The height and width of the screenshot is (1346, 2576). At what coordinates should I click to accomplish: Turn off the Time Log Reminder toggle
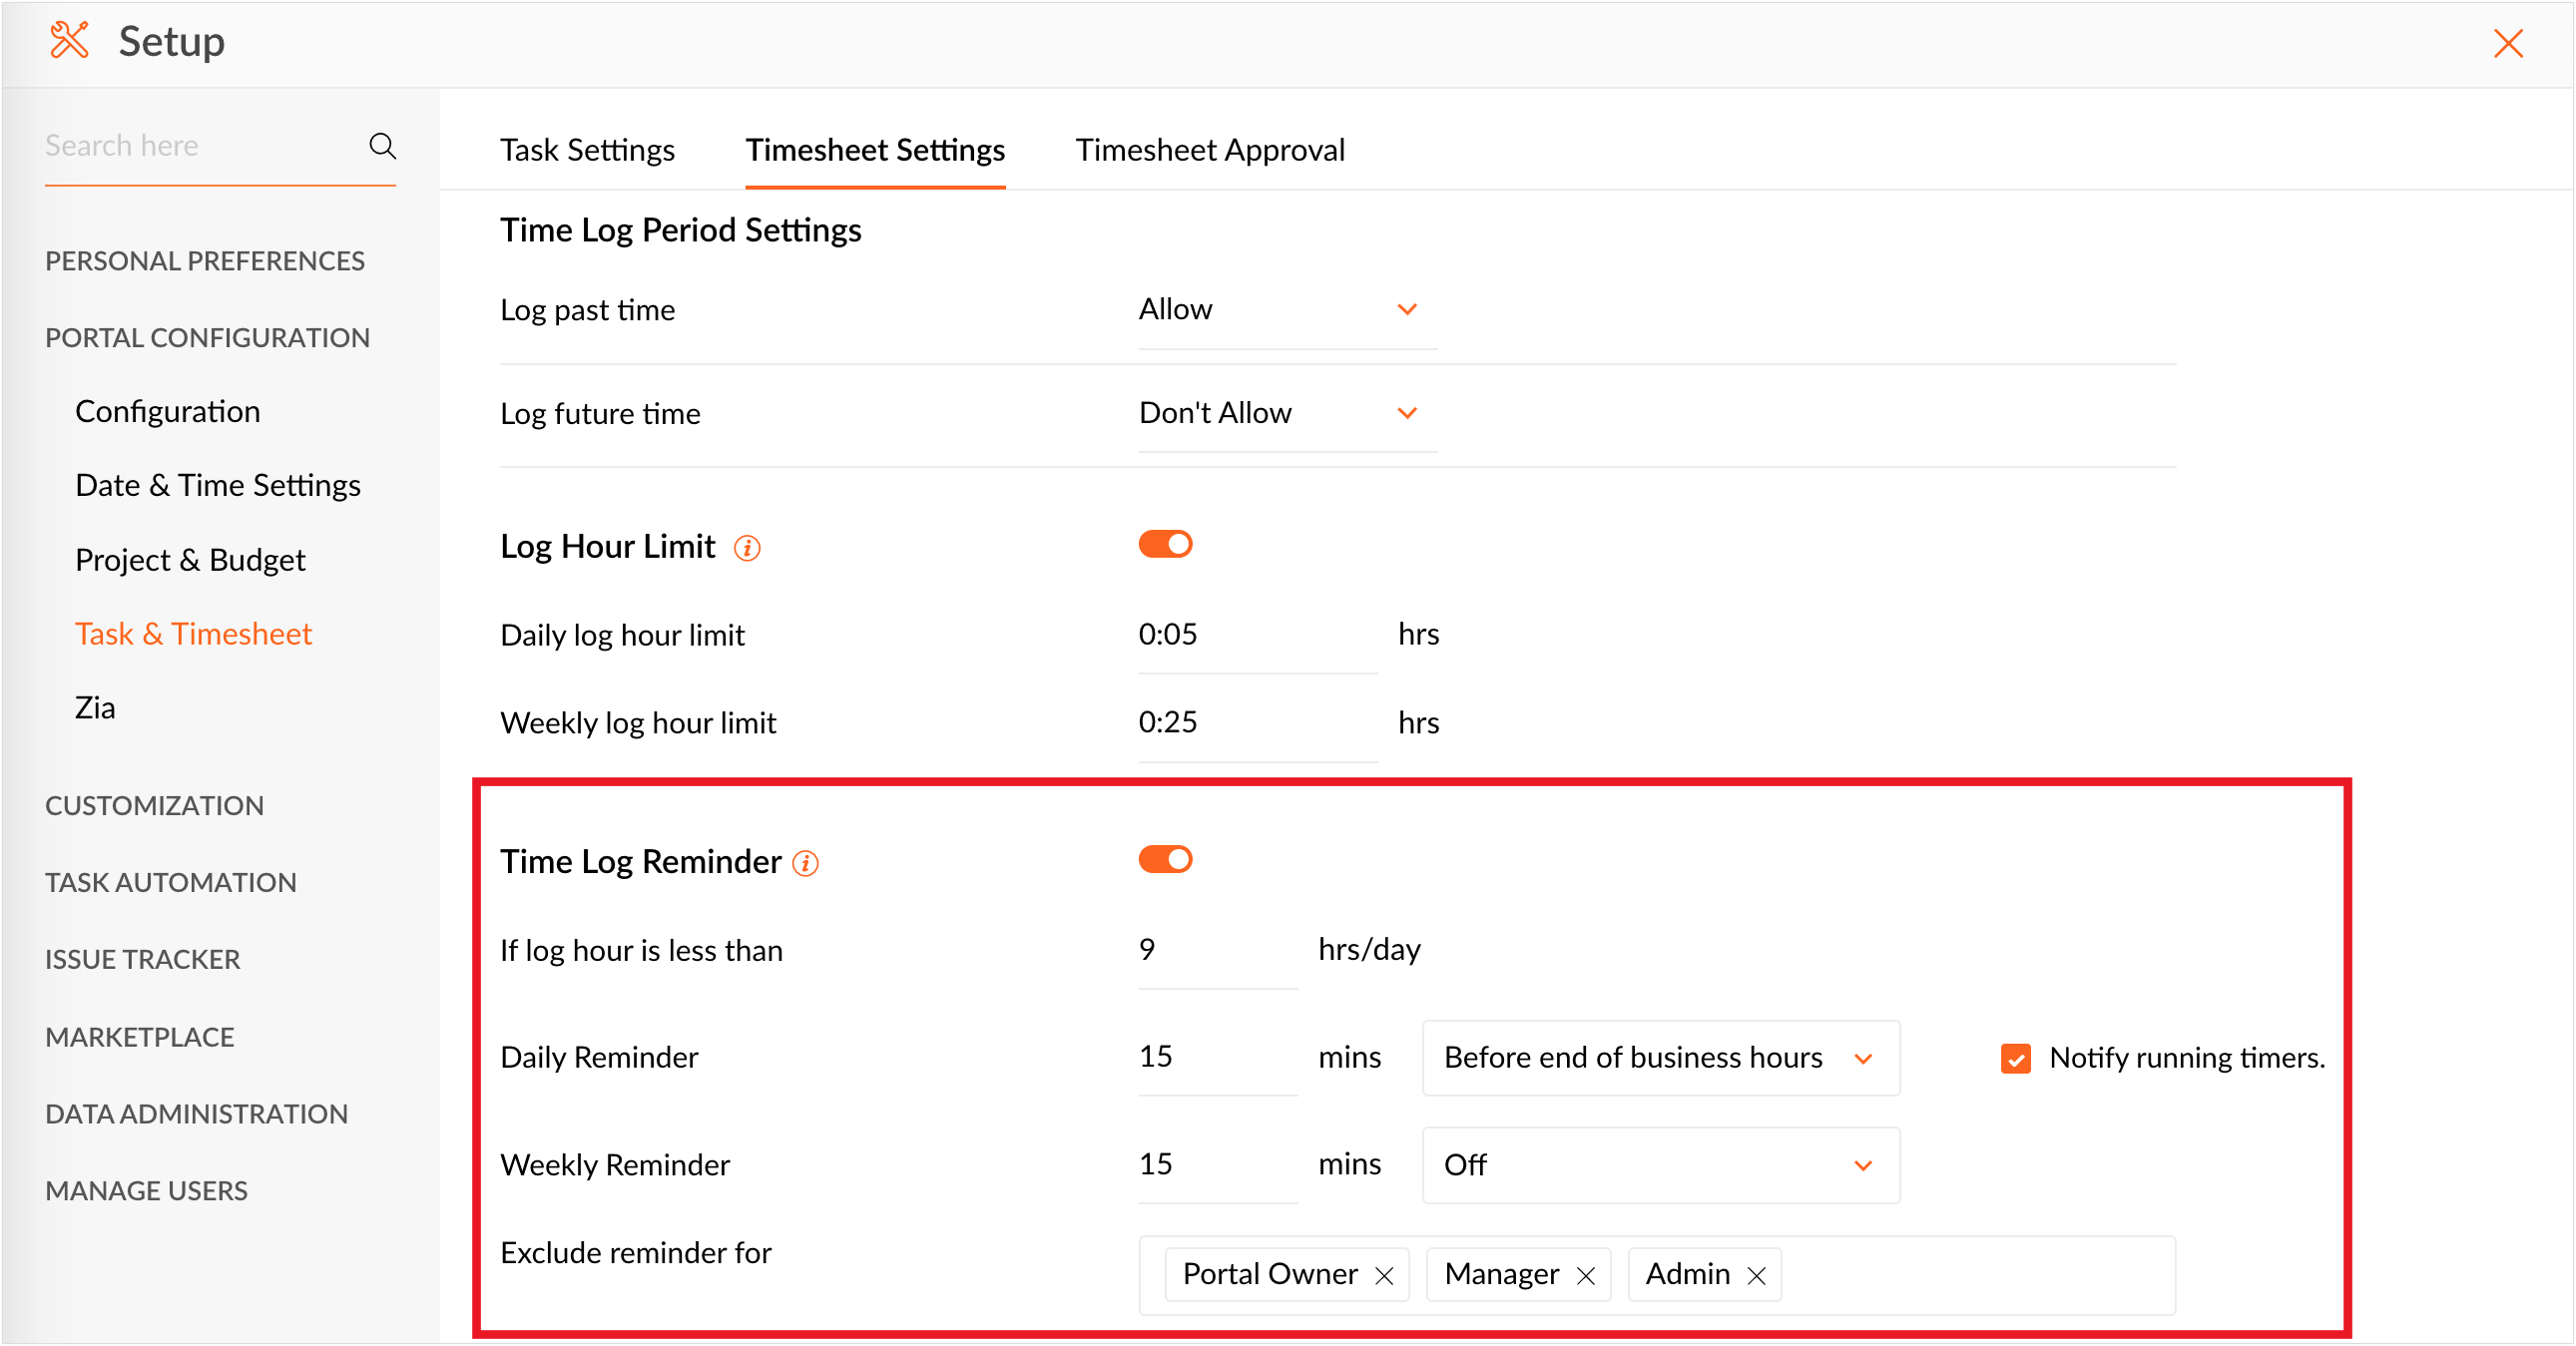coord(1165,860)
